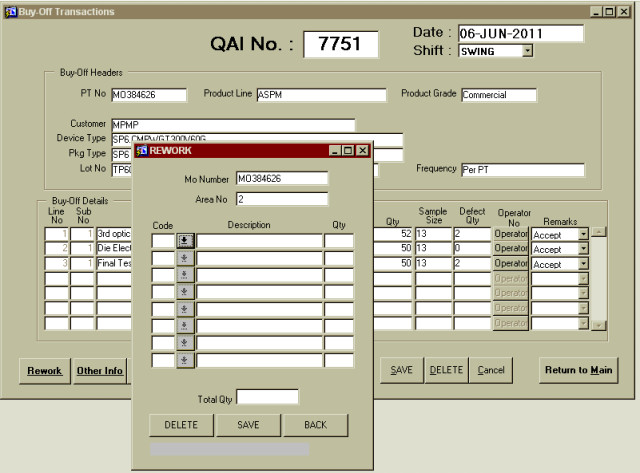Viewport: 640px width, 473px height.
Task: Click the lookup icon in third Rework code row
Action: click(185, 275)
